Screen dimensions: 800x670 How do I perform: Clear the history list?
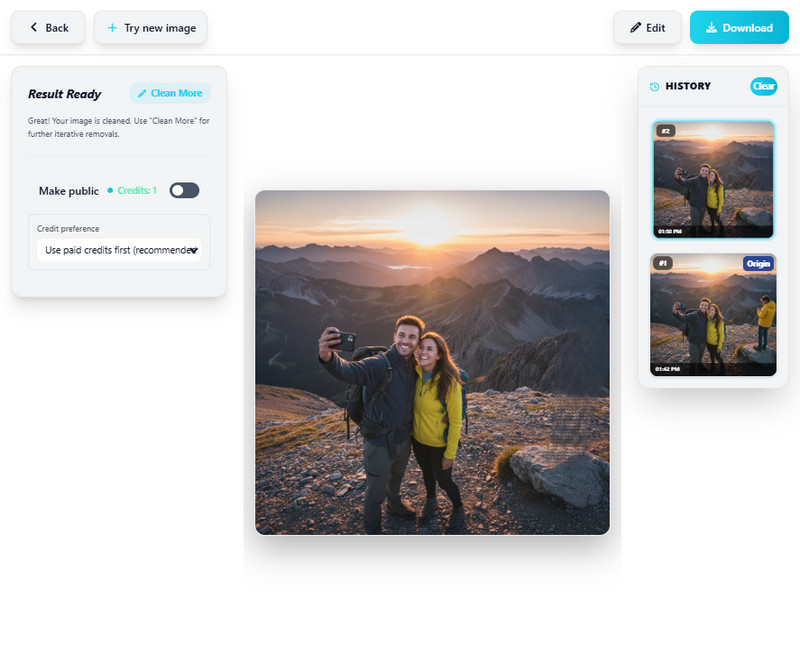pos(763,86)
